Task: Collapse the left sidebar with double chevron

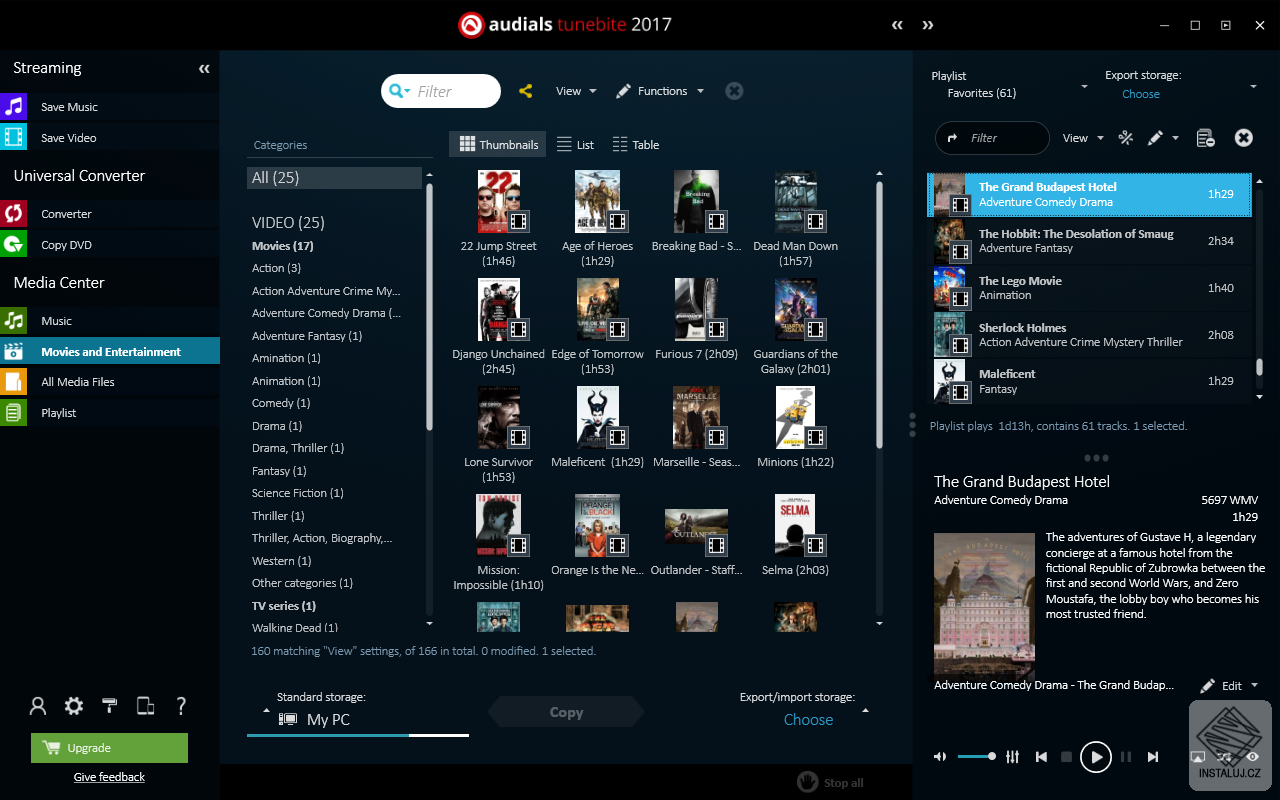Action: point(204,69)
